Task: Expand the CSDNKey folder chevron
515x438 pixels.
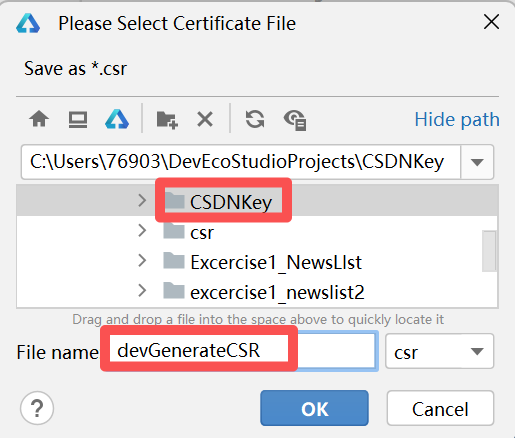Action: [142, 200]
